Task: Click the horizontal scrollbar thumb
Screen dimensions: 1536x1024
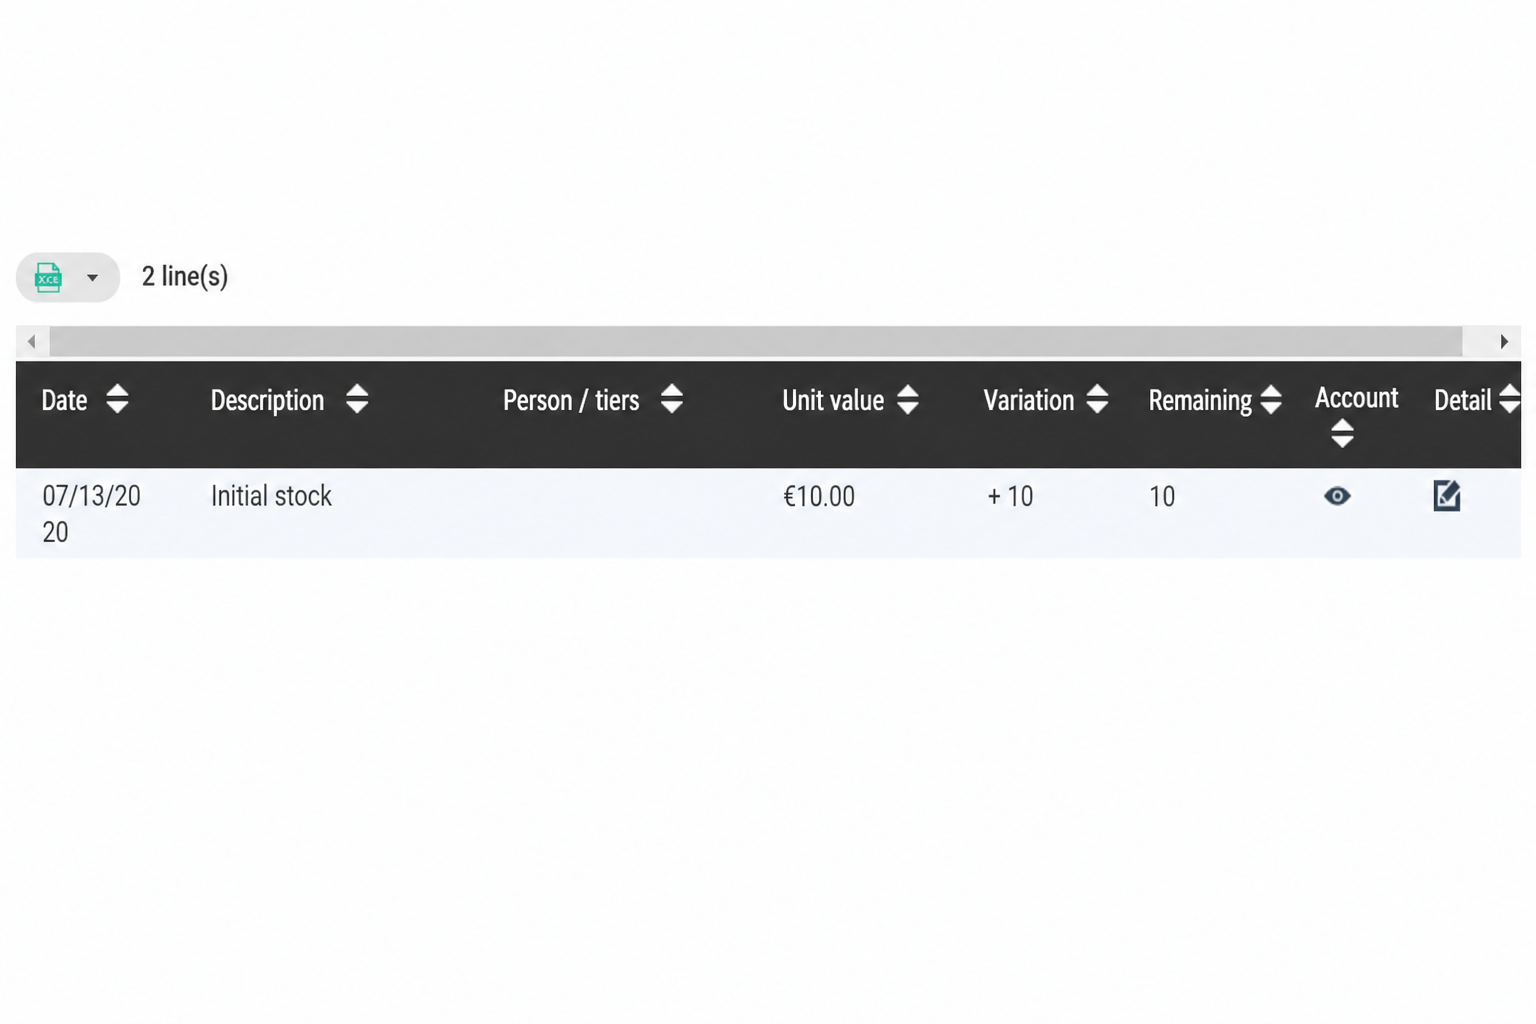Action: coord(756,342)
